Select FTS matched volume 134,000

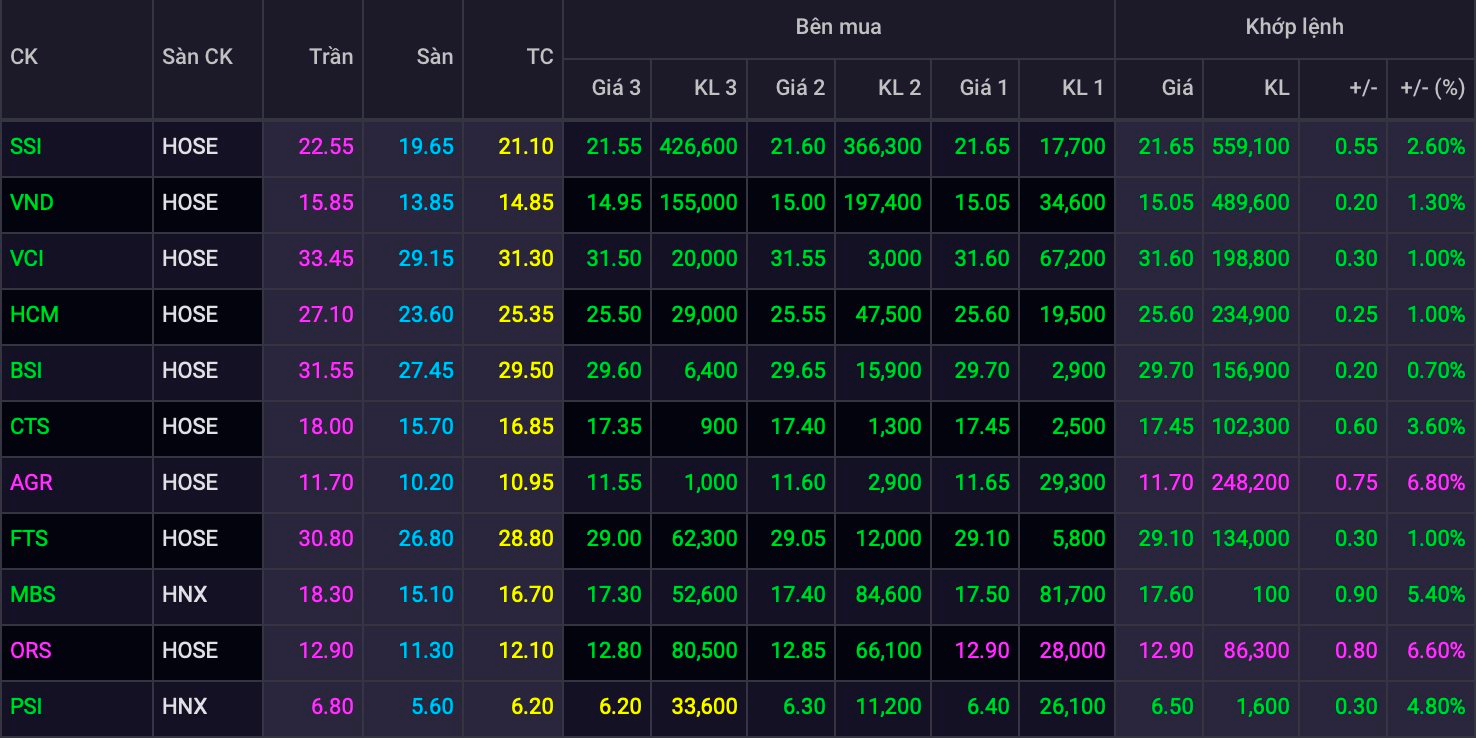(x=1251, y=539)
